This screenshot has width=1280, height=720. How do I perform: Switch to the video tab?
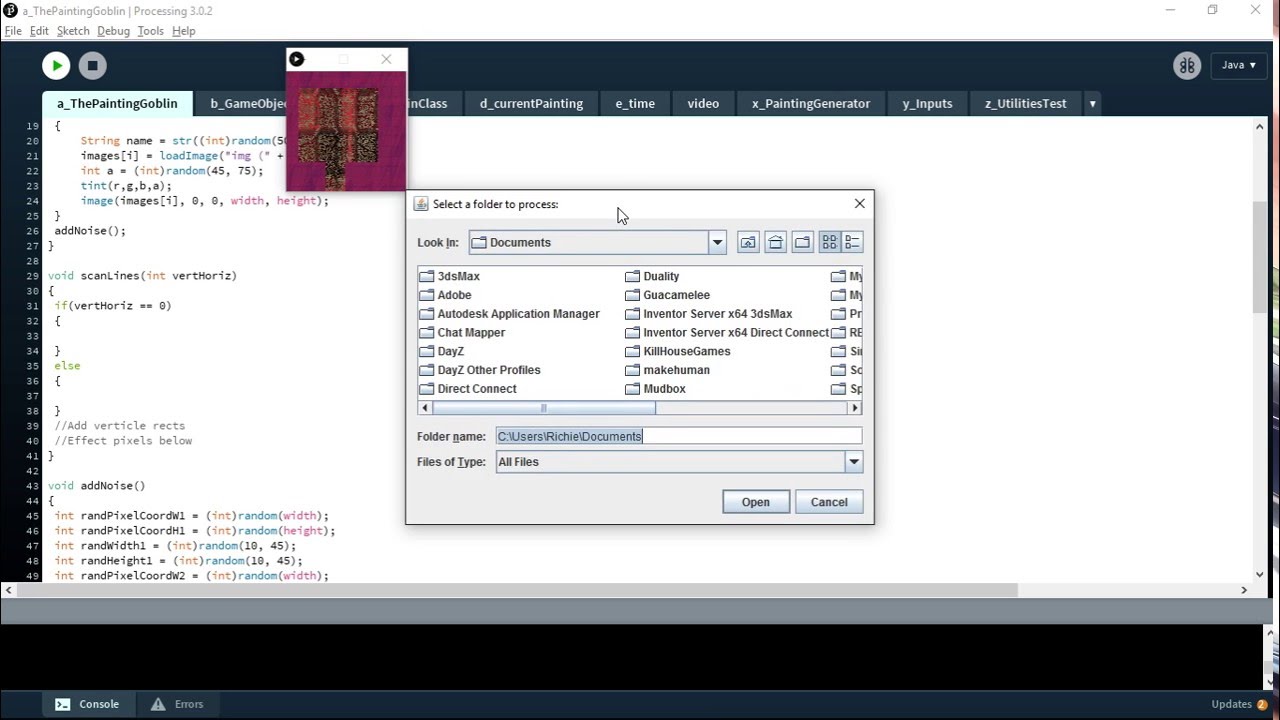point(703,104)
